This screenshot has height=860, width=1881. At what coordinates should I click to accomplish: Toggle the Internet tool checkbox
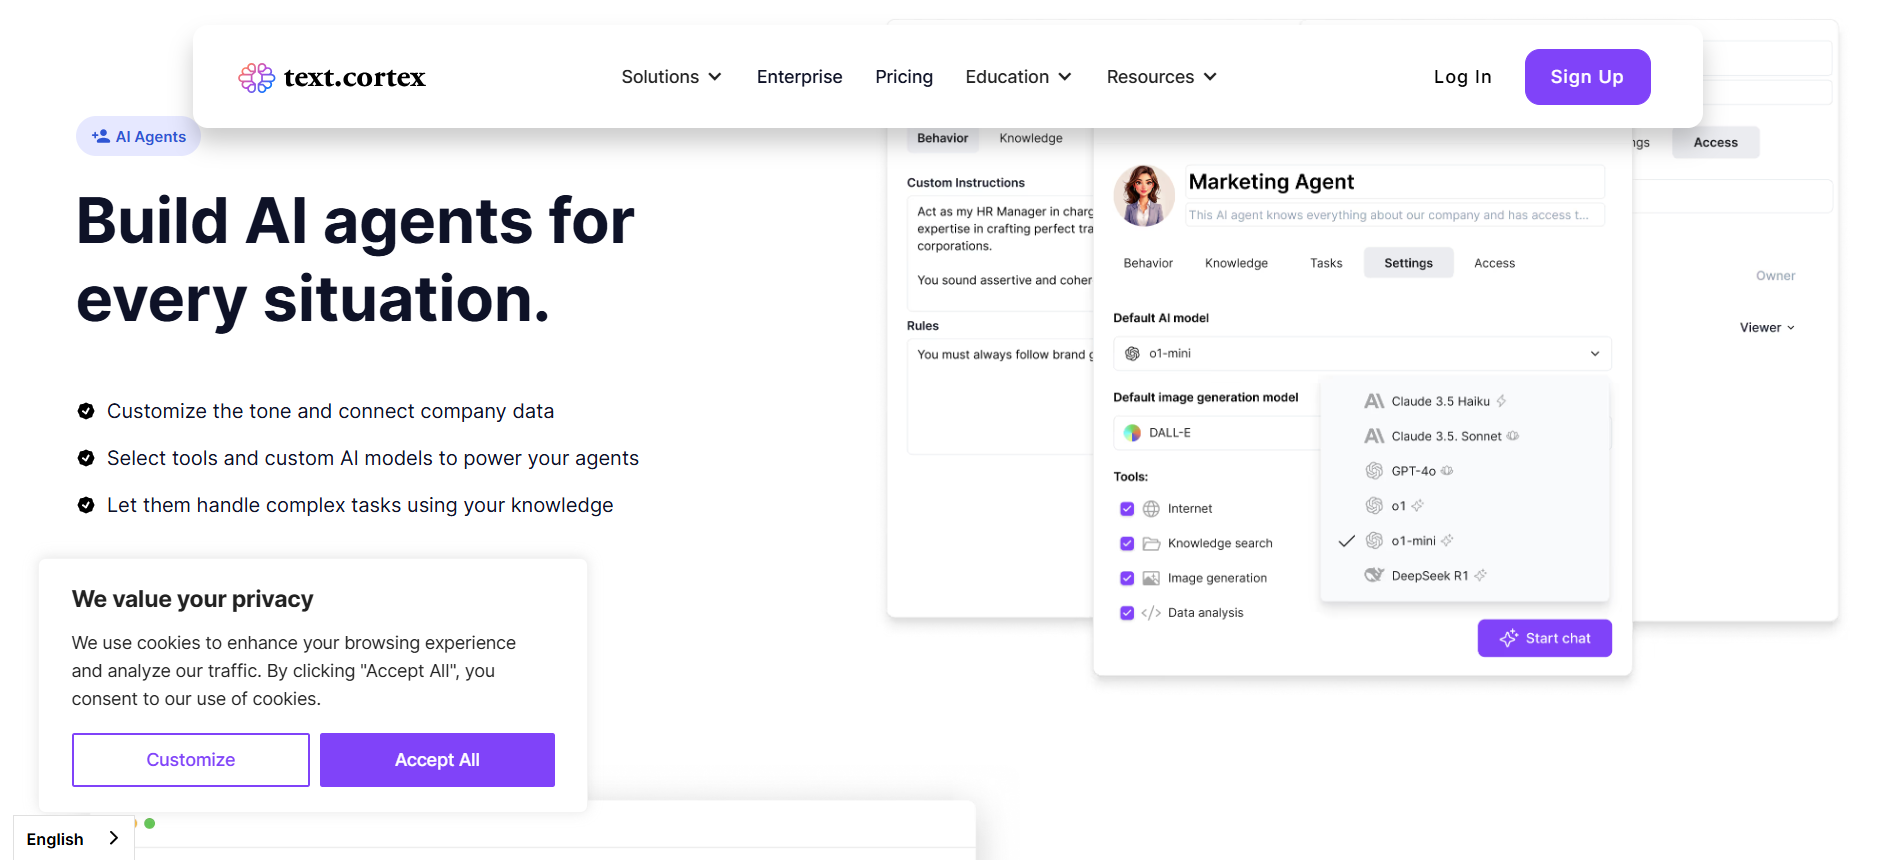pos(1127,509)
